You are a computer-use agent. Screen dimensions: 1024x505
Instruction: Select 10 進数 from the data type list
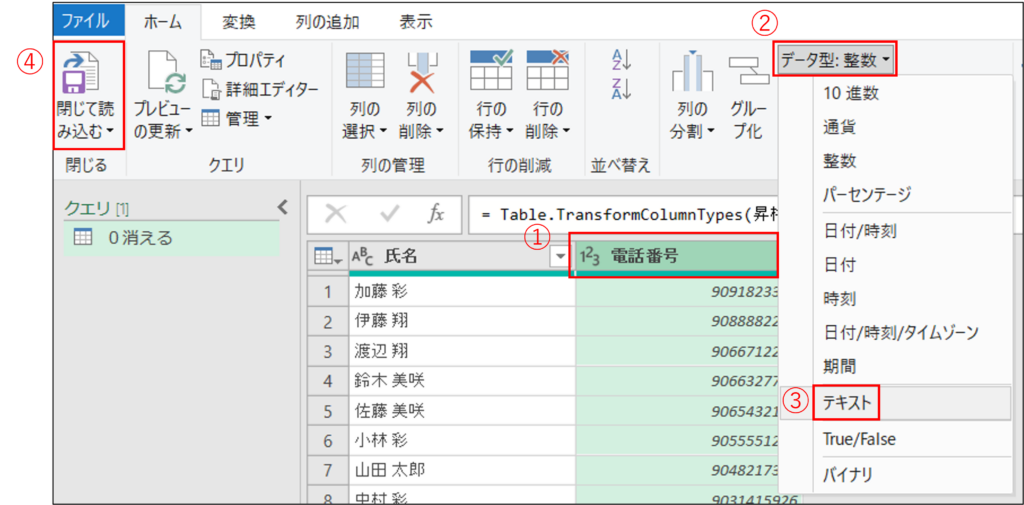click(852, 93)
